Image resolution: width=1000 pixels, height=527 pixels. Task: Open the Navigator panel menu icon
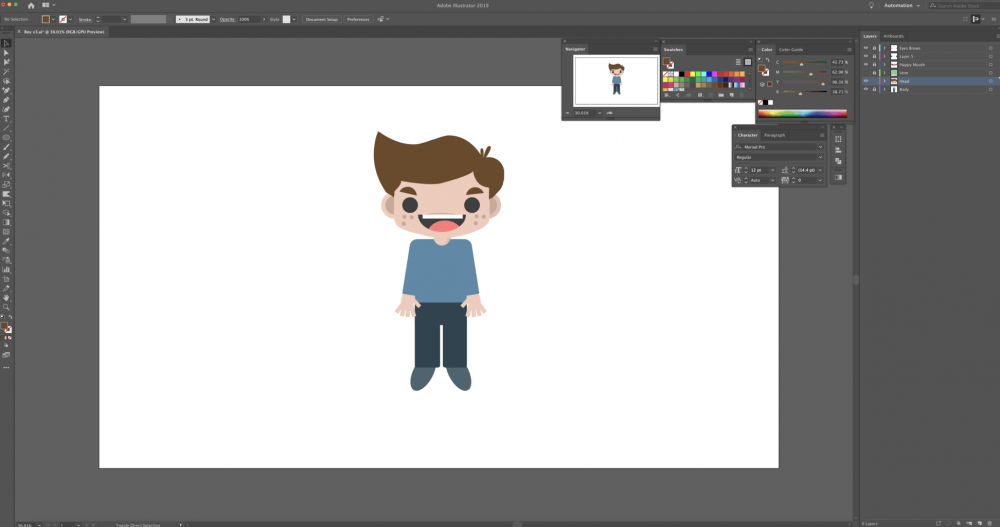point(654,49)
